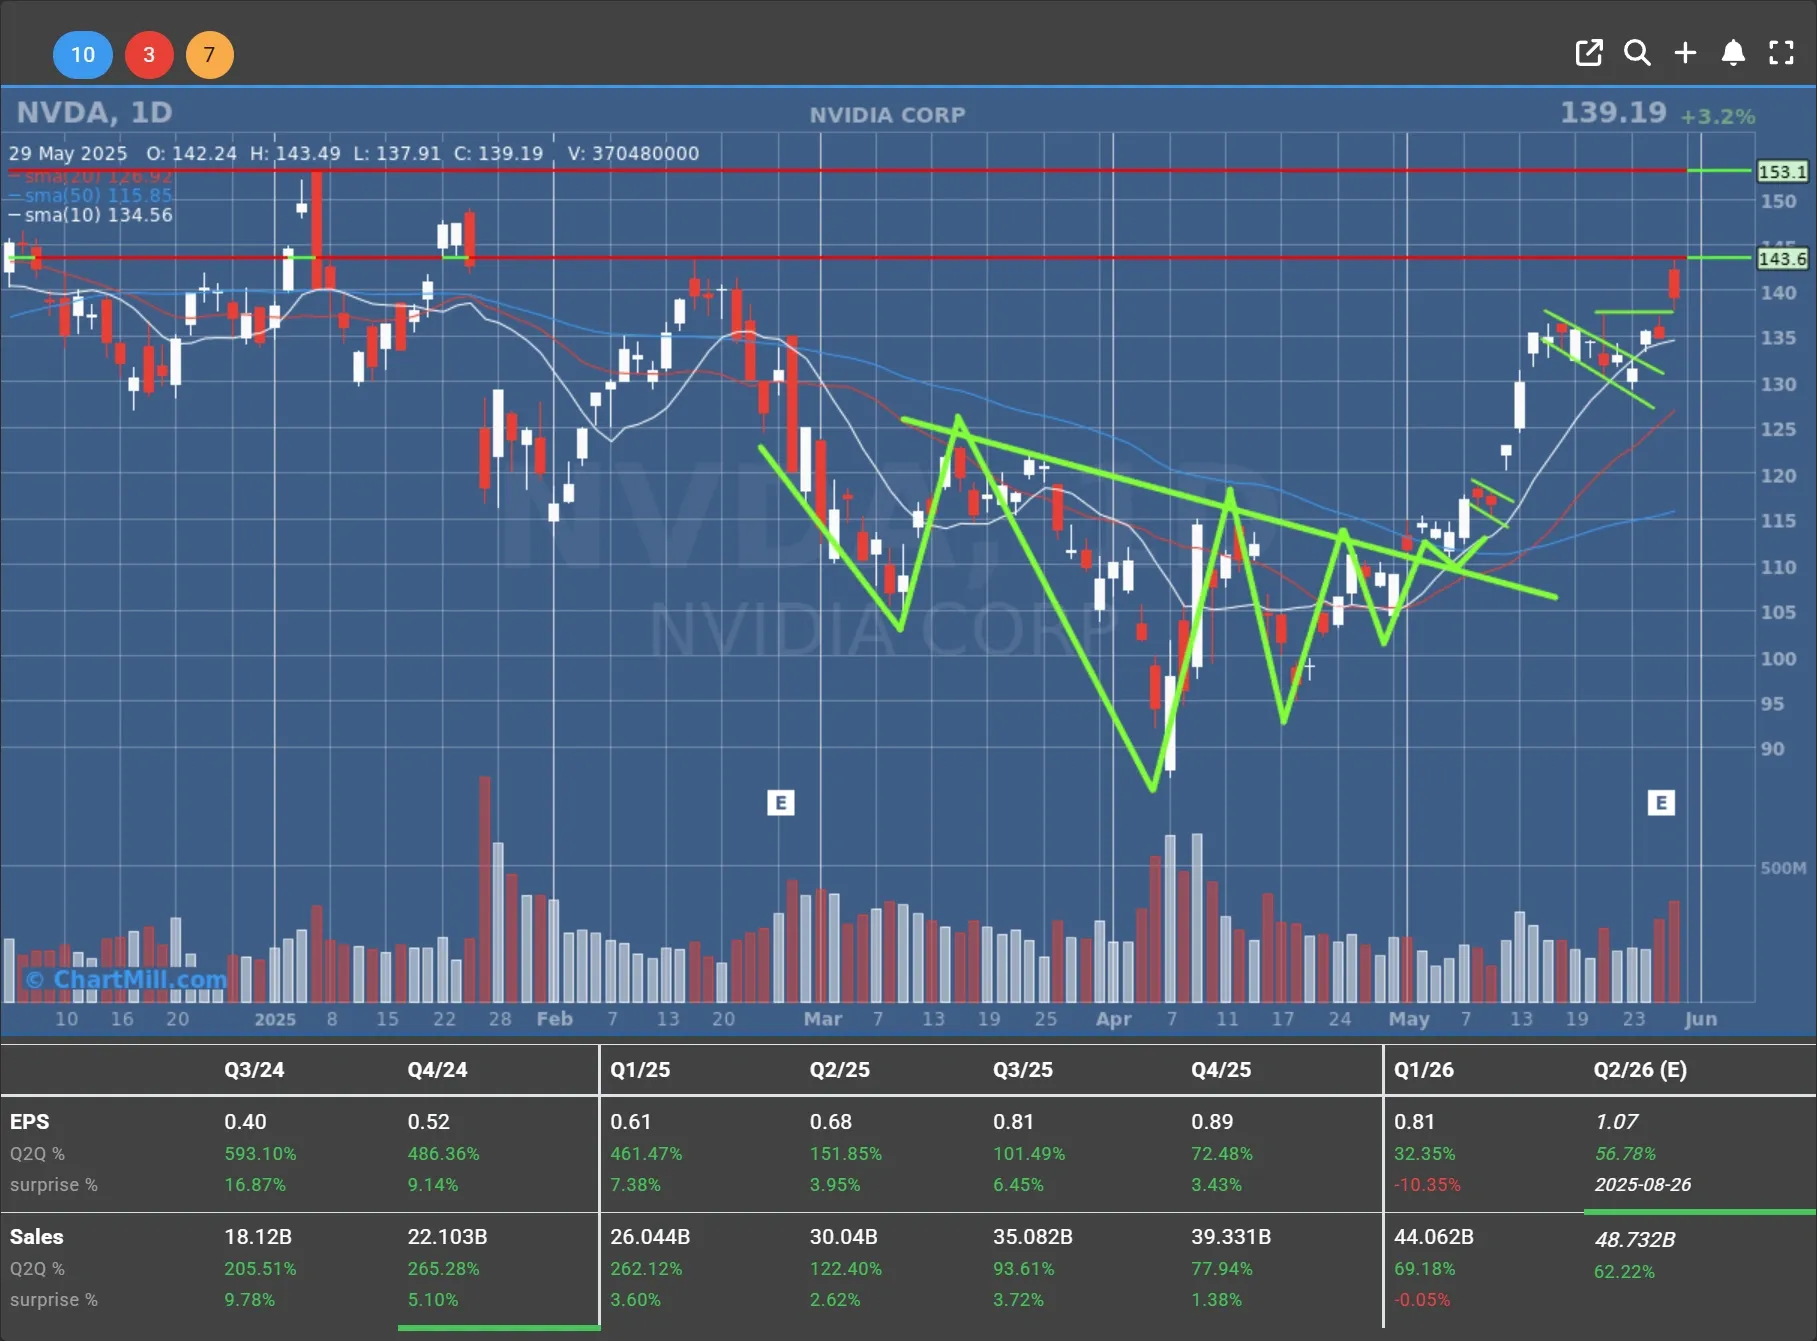This screenshot has height=1341, width=1817.
Task: Click the March earnings E marker
Action: (781, 802)
